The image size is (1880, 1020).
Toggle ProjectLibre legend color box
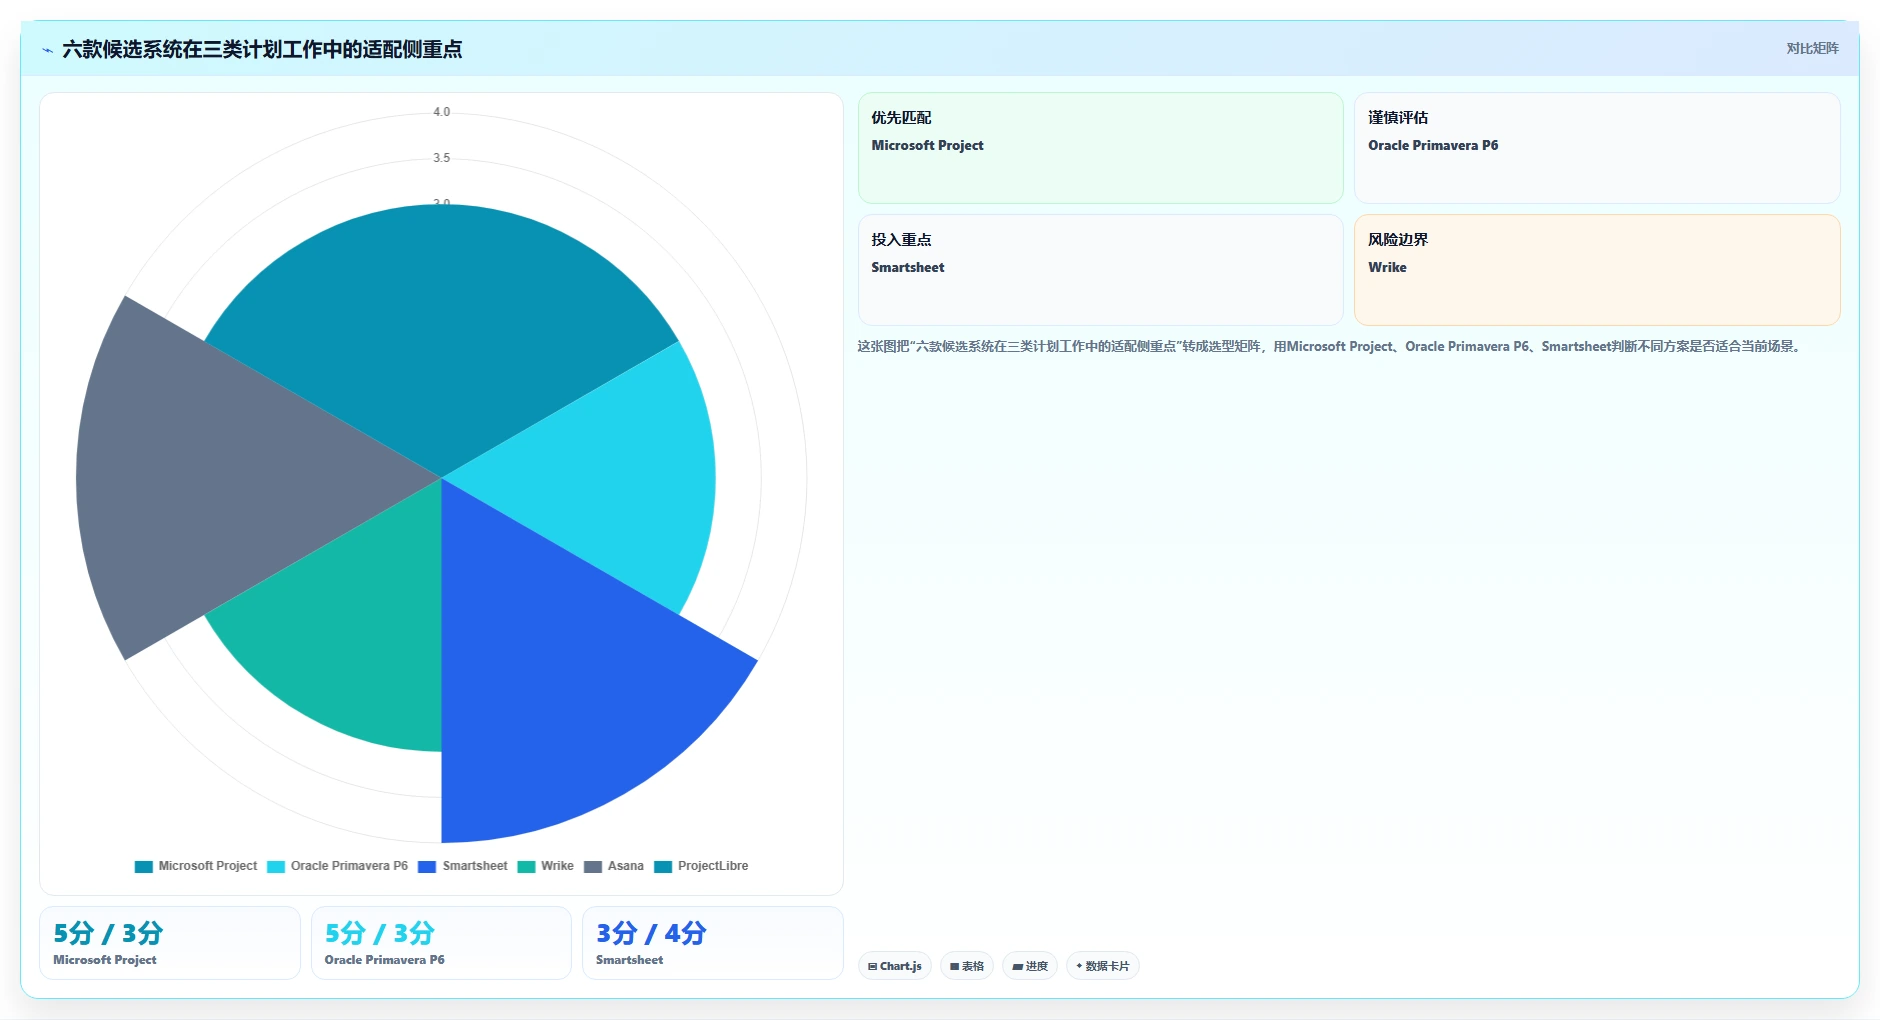[663, 866]
